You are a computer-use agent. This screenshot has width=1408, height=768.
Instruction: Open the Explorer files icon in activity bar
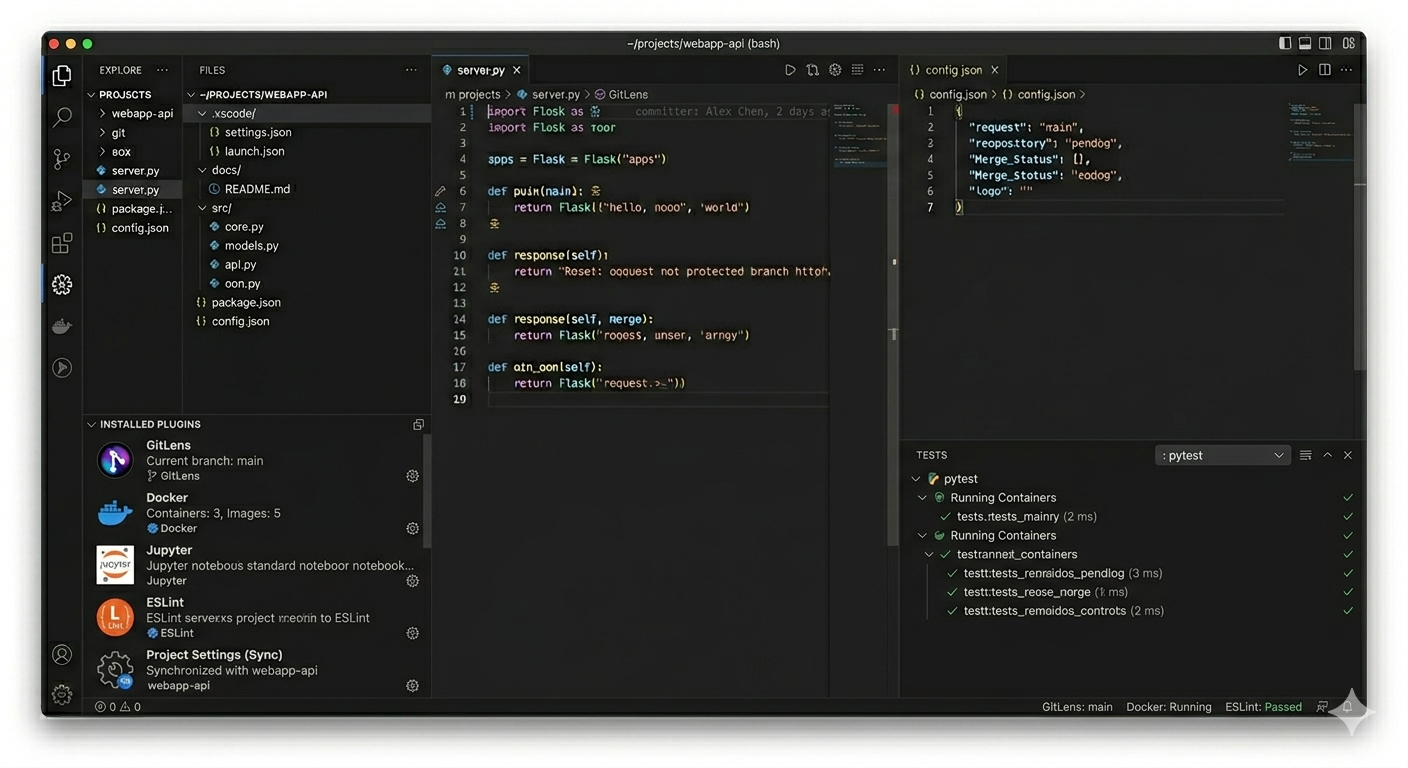[x=62, y=75]
